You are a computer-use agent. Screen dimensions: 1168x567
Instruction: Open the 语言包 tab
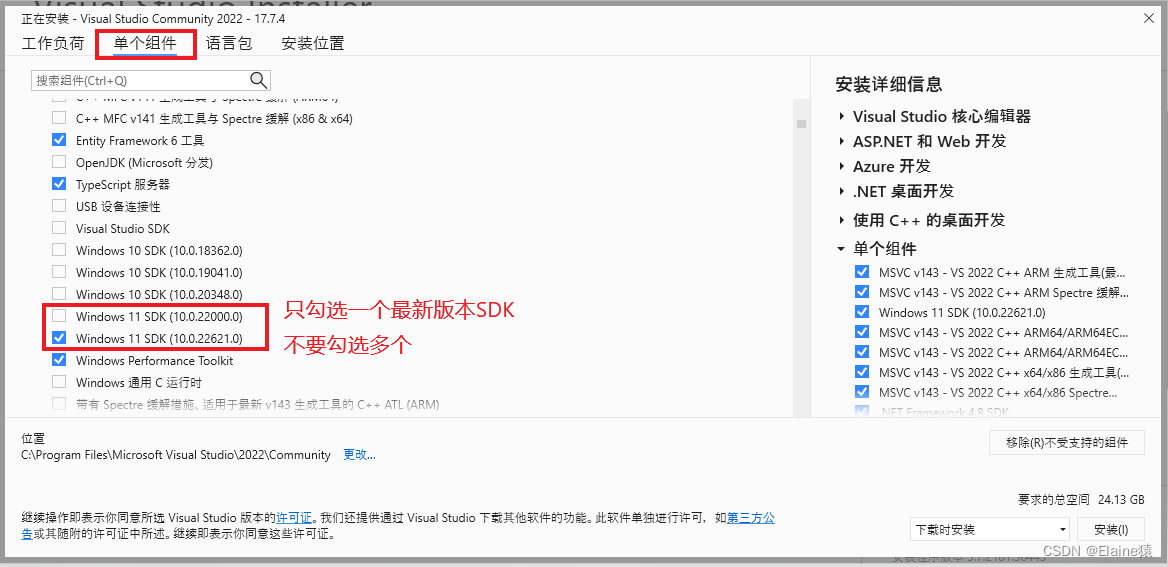pos(229,43)
